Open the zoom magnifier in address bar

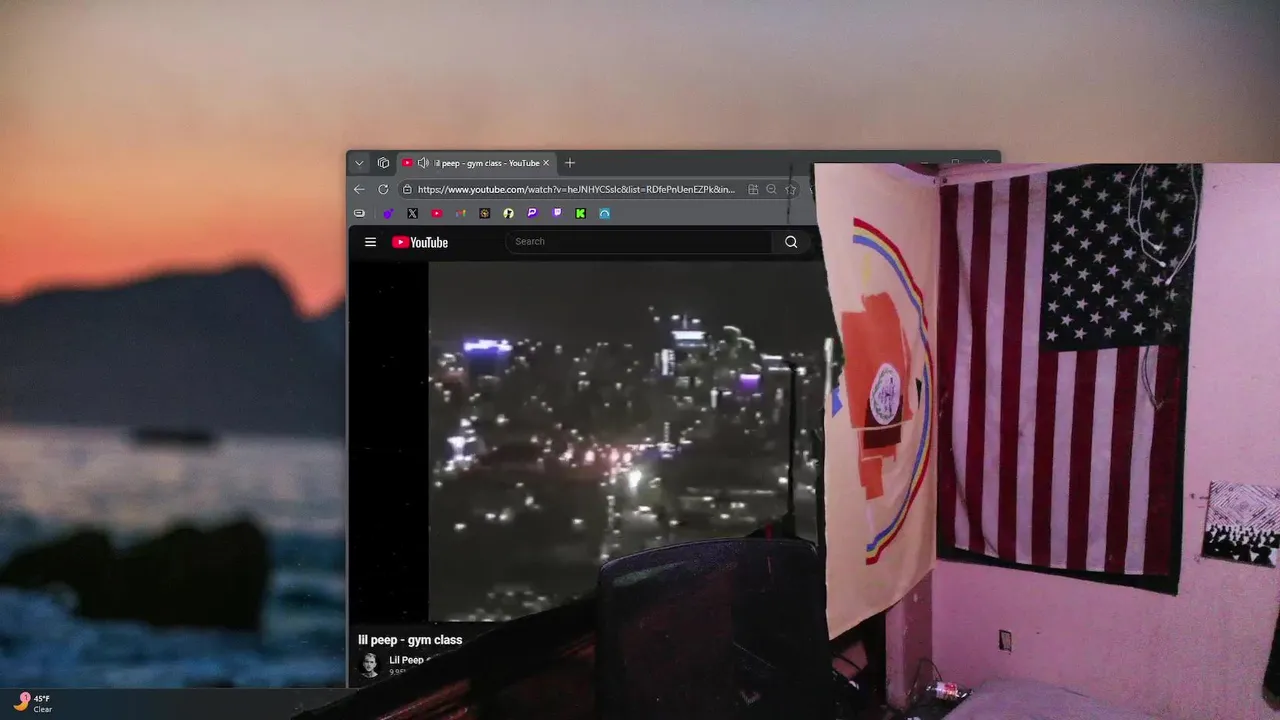(771, 189)
